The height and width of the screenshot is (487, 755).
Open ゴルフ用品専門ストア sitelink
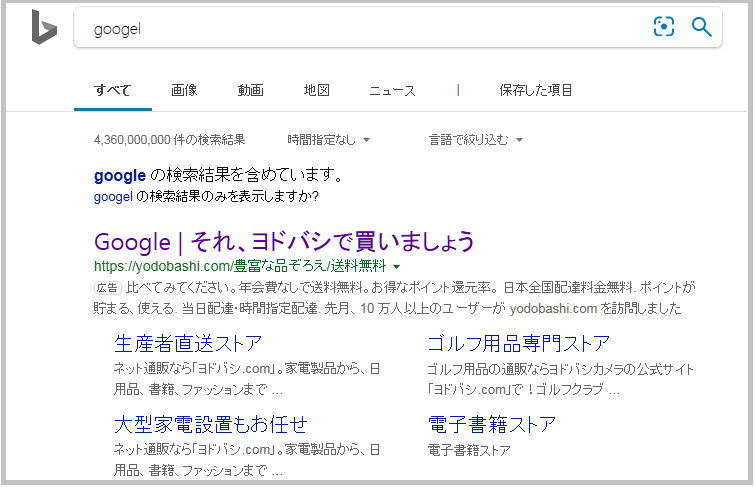pos(519,344)
